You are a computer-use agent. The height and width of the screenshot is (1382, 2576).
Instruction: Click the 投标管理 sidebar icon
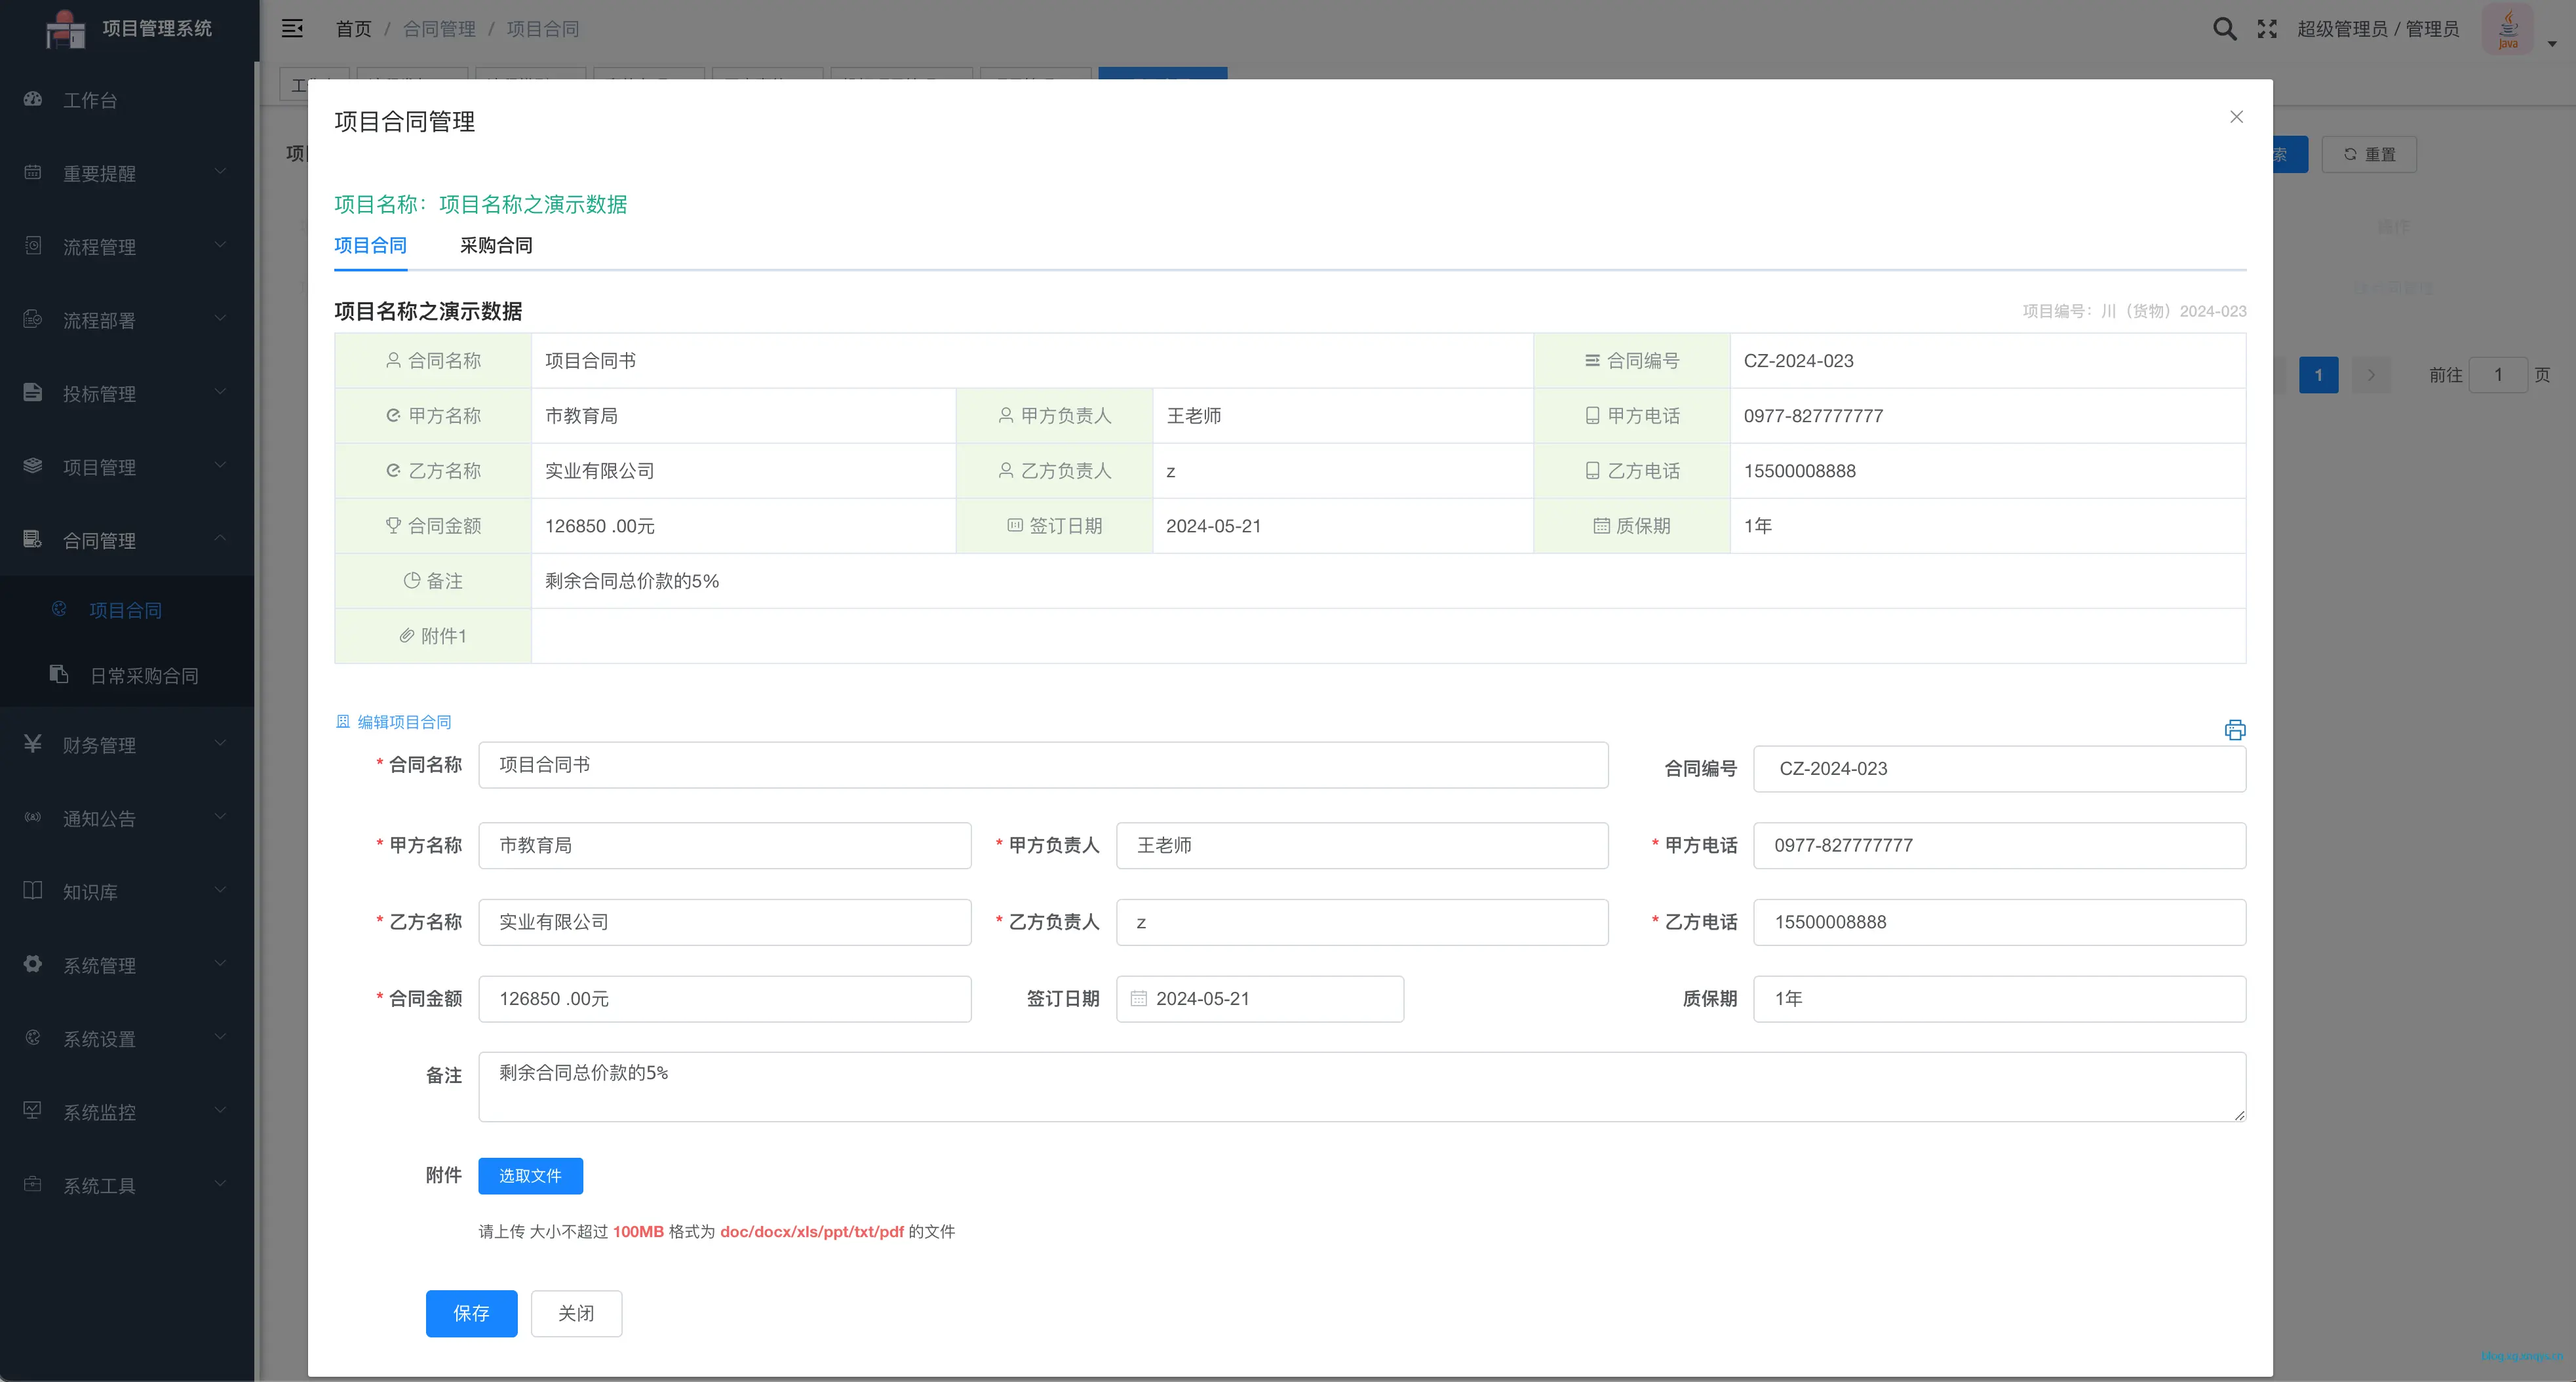tap(31, 393)
